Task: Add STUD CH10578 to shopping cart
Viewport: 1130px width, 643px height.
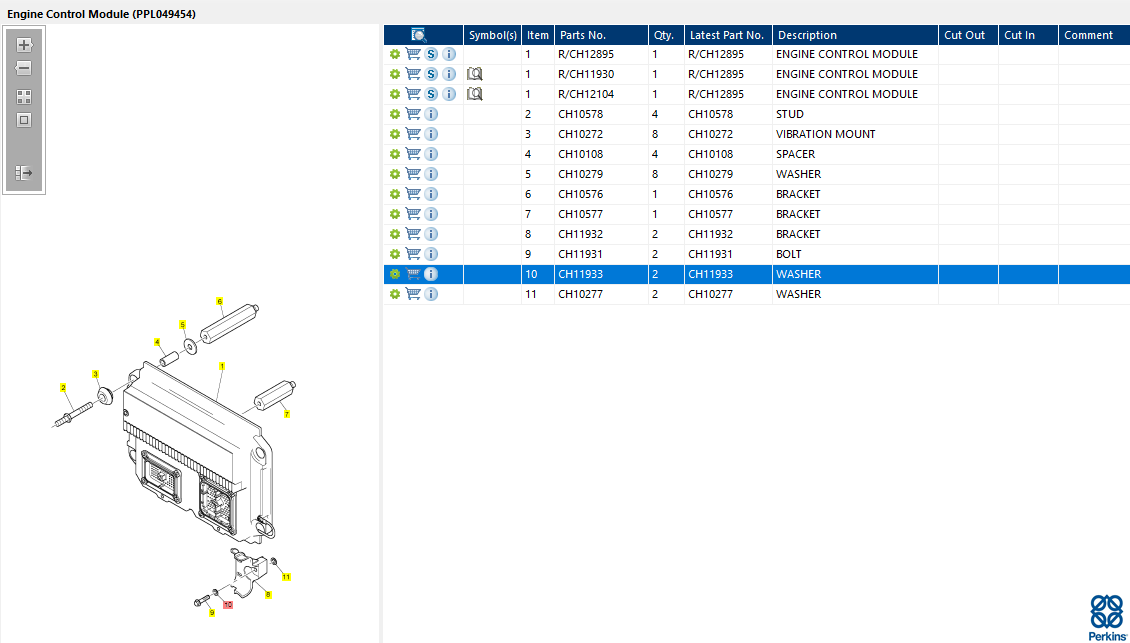Action: (x=413, y=114)
